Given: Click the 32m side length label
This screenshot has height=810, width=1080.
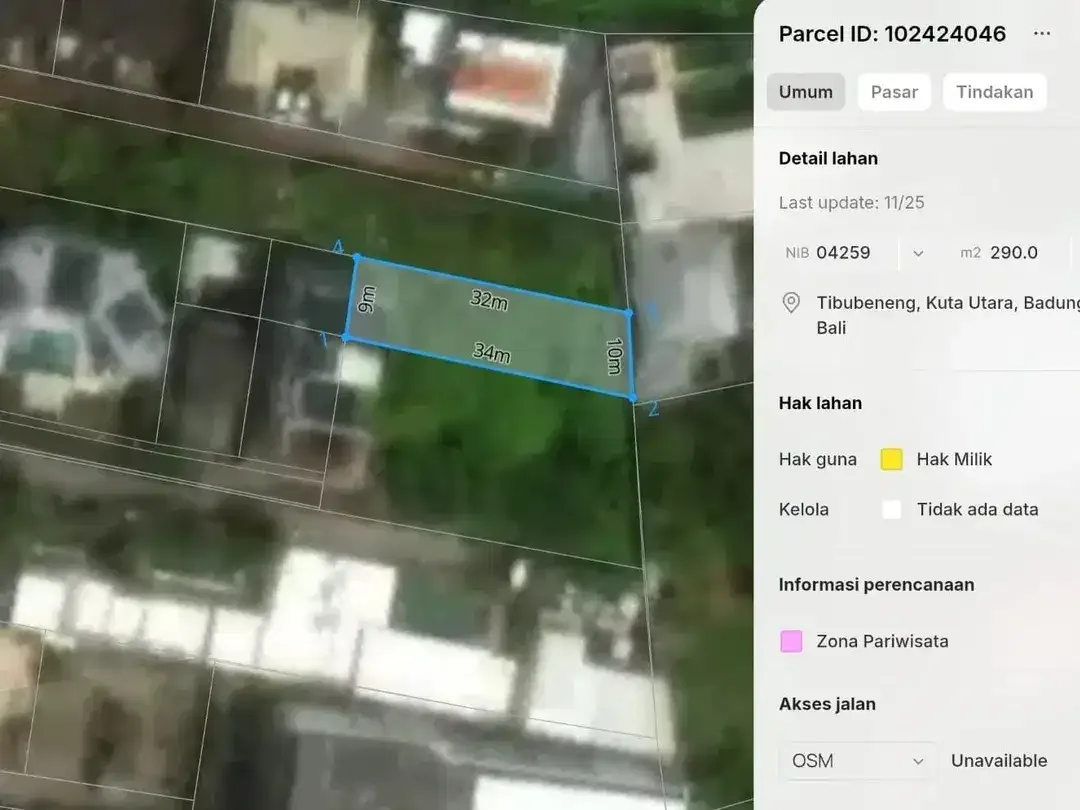Looking at the screenshot, I should tap(489, 300).
